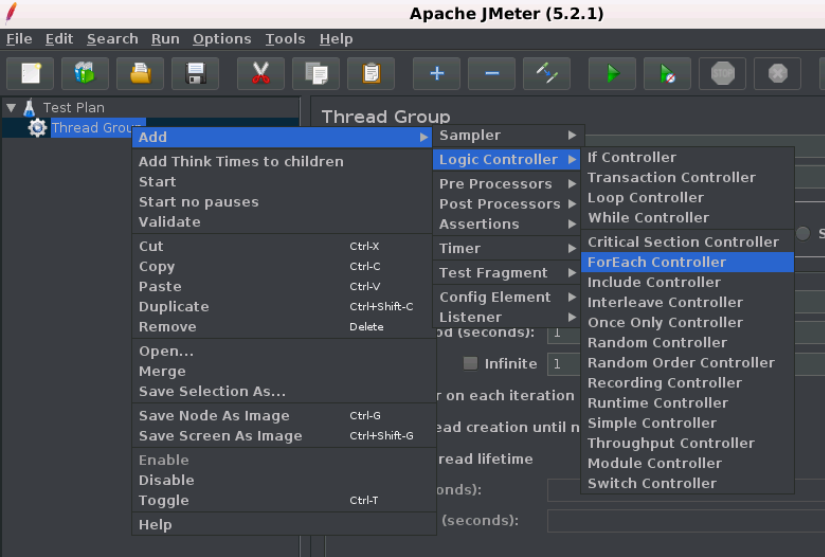The height and width of the screenshot is (557, 825).
Task: Select Critical Section Controller
Action: click(x=687, y=242)
